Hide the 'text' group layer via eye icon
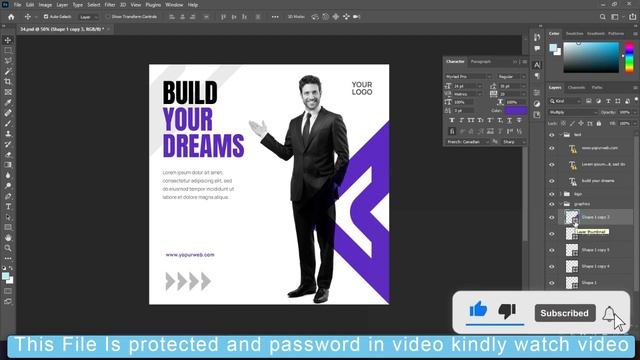This screenshot has height=360, width=640. [552, 135]
